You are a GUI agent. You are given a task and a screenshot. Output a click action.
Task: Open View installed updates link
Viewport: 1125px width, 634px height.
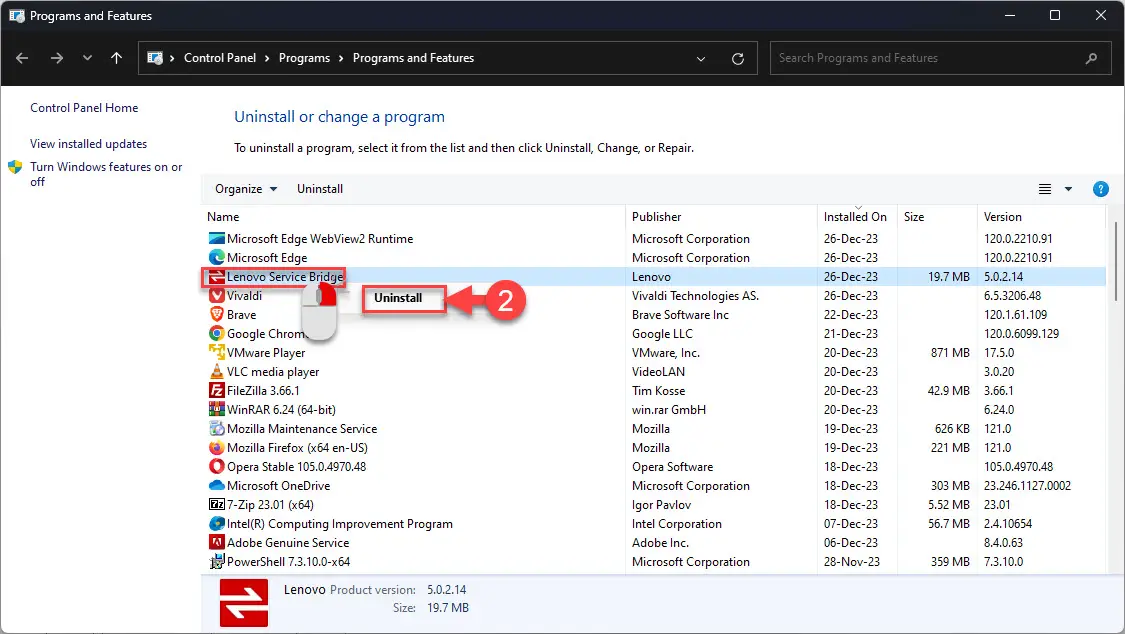click(88, 143)
